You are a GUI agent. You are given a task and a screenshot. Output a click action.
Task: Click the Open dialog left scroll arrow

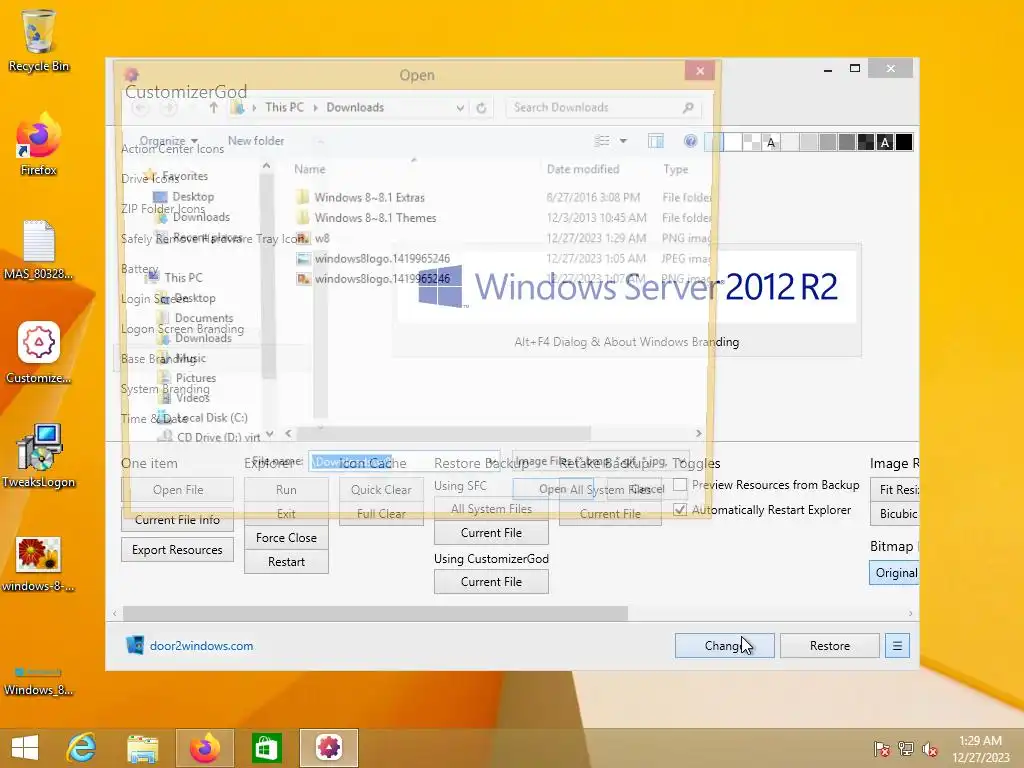(288, 433)
